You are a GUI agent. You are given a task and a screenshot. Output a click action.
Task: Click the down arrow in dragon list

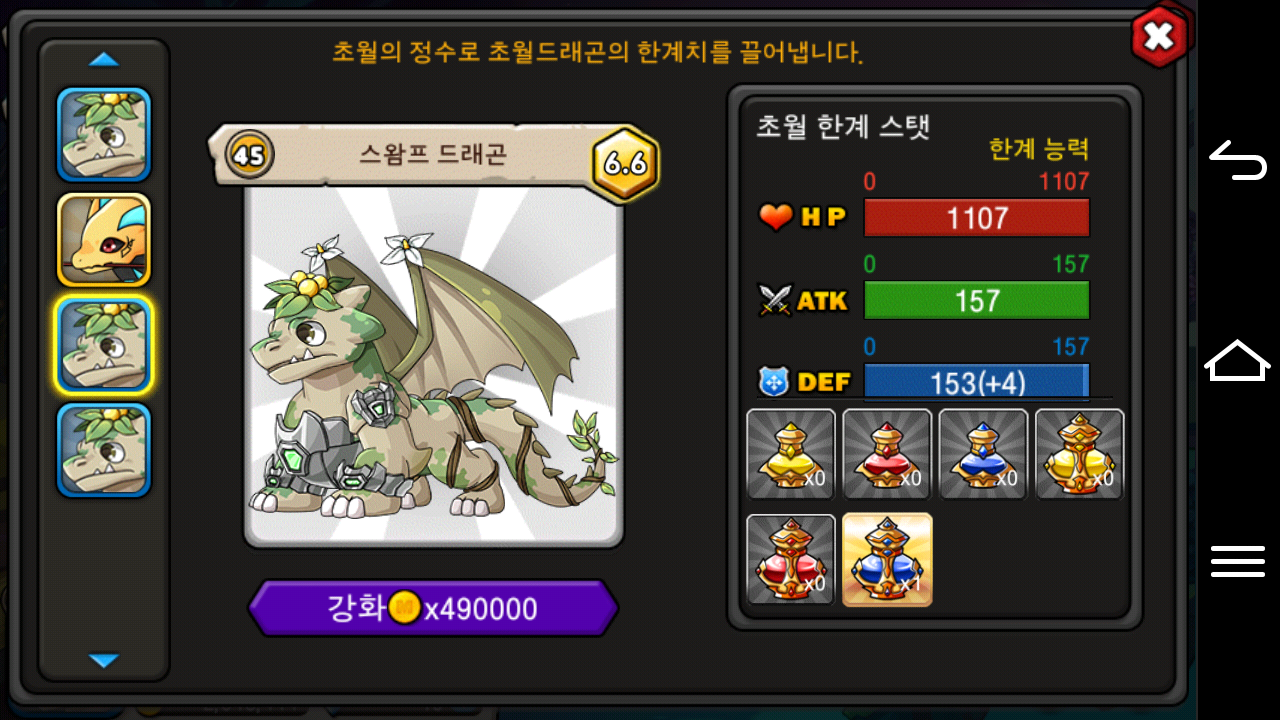(104, 660)
